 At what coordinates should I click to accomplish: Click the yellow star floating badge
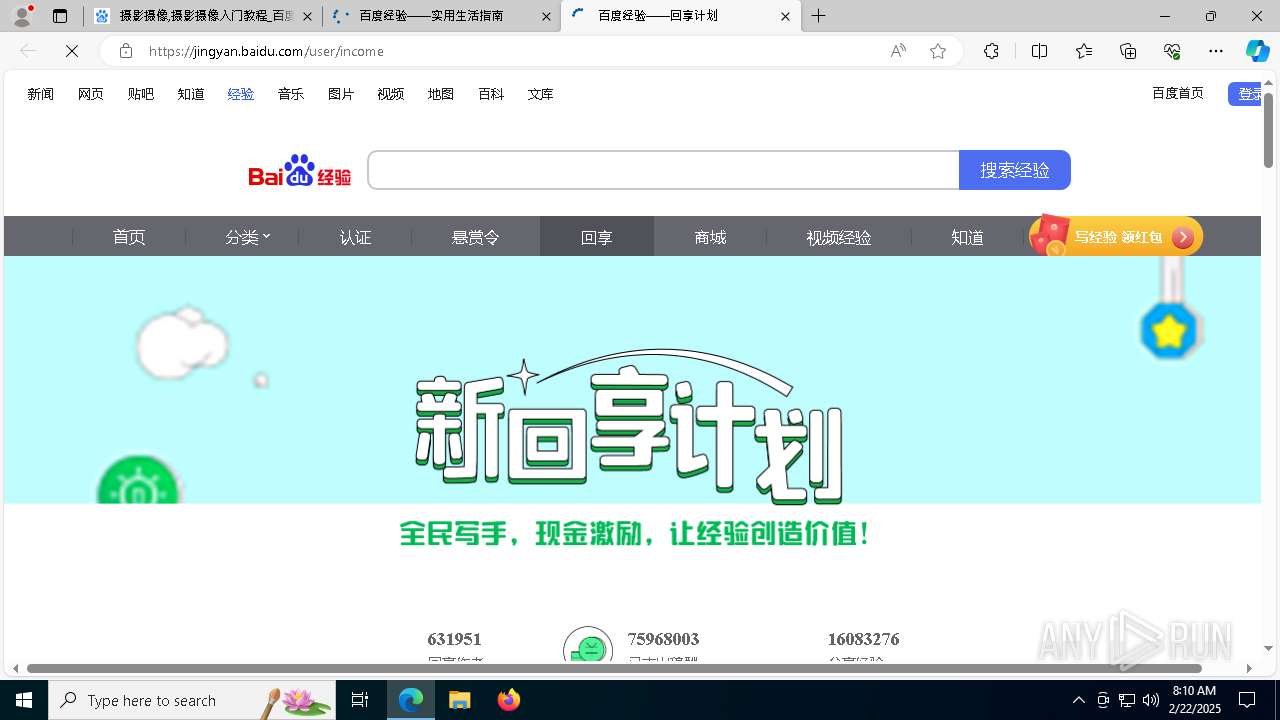coord(1169,331)
